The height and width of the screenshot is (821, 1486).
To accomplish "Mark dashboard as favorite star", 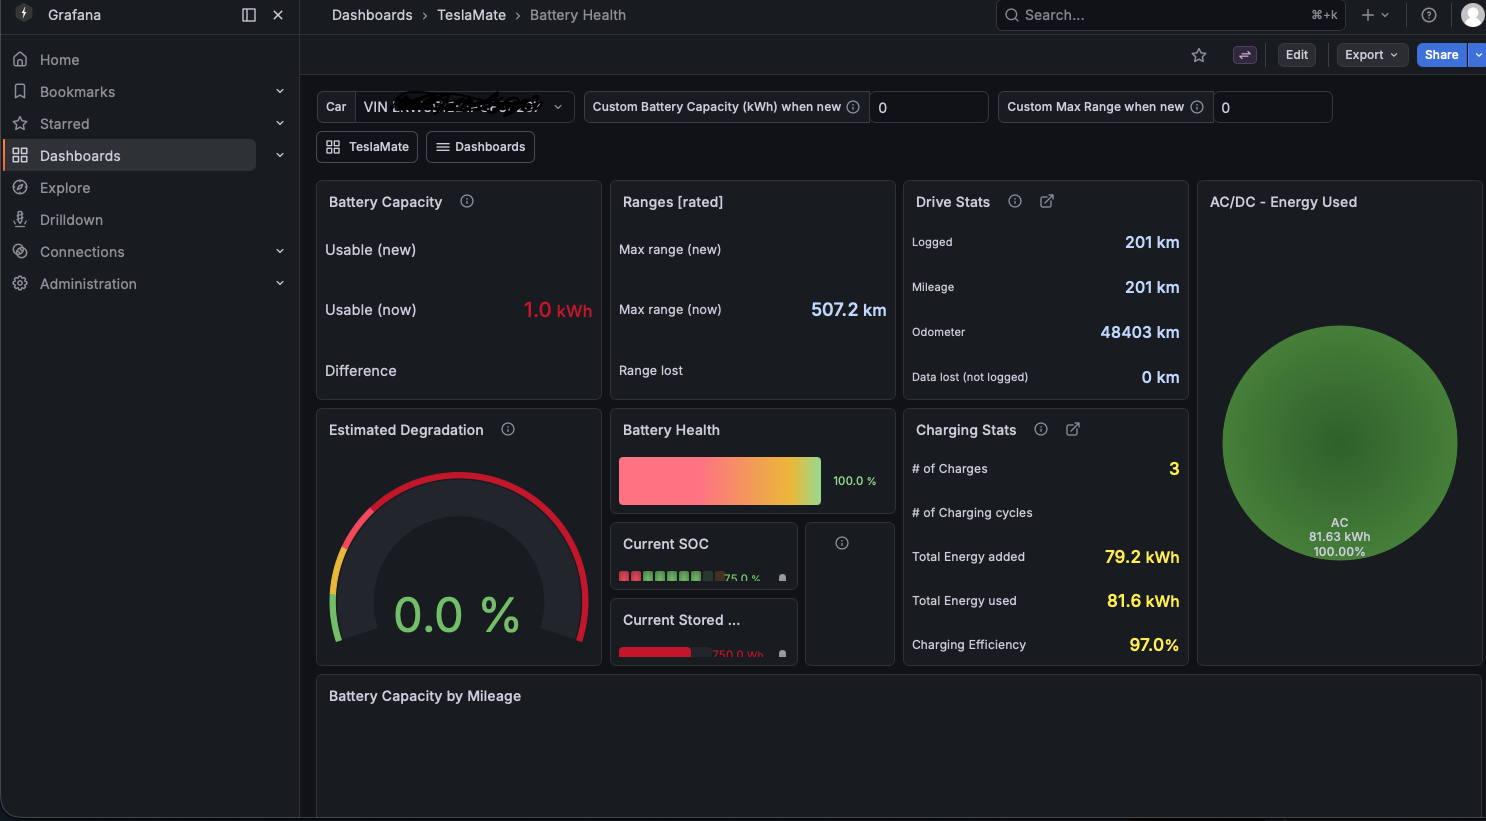I will click(x=1199, y=55).
